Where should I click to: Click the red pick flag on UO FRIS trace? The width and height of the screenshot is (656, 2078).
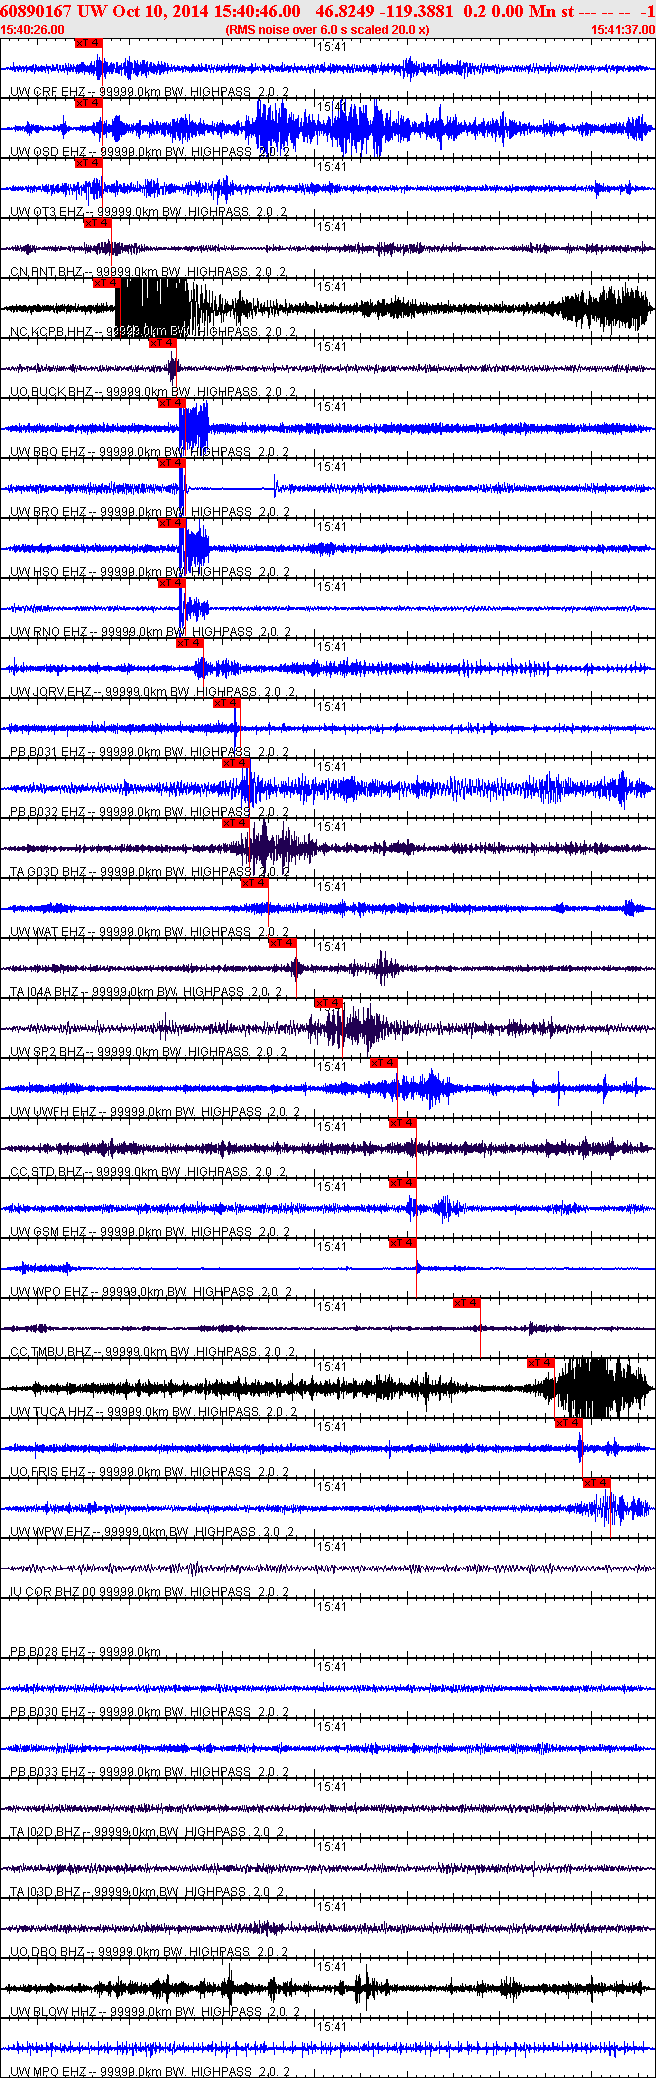(x=568, y=1423)
